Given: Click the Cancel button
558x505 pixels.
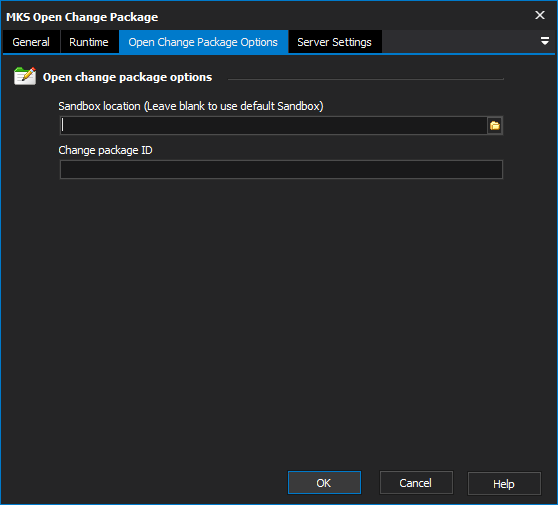Looking at the screenshot, I should [416, 483].
